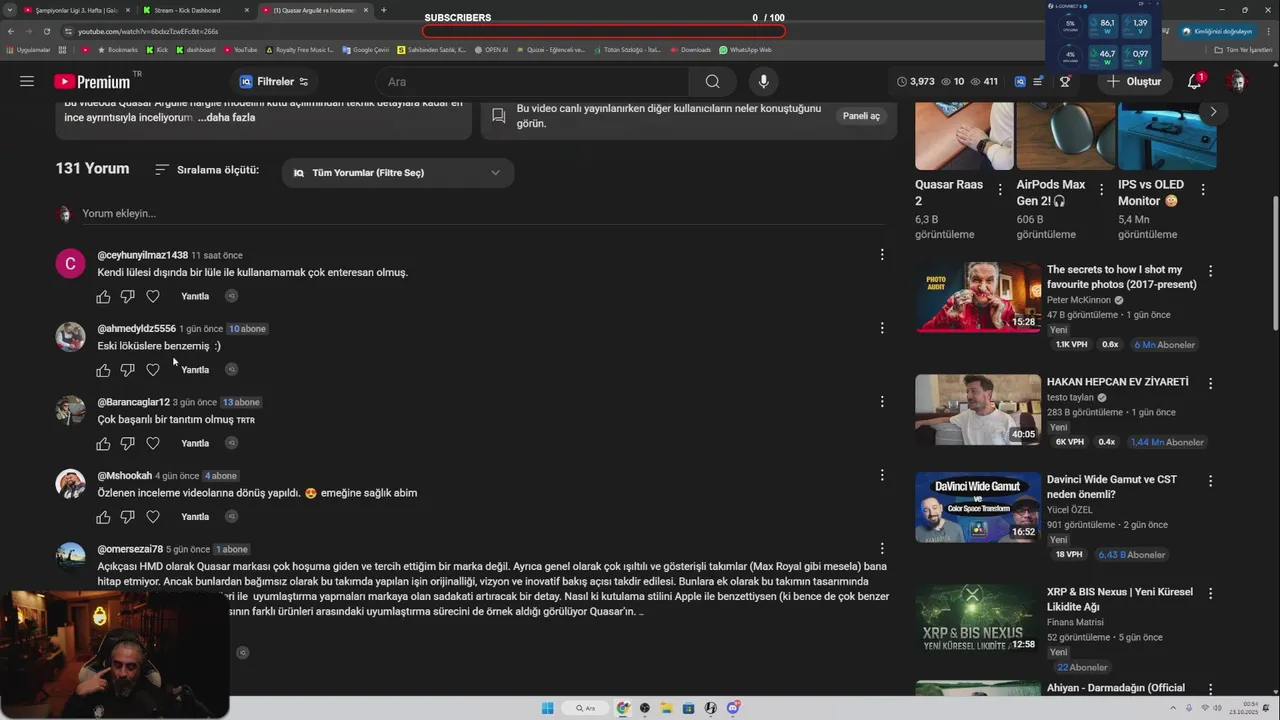The height and width of the screenshot is (720, 1280).
Task: Like the comment by @Barancaglar12
Action: tap(103, 443)
